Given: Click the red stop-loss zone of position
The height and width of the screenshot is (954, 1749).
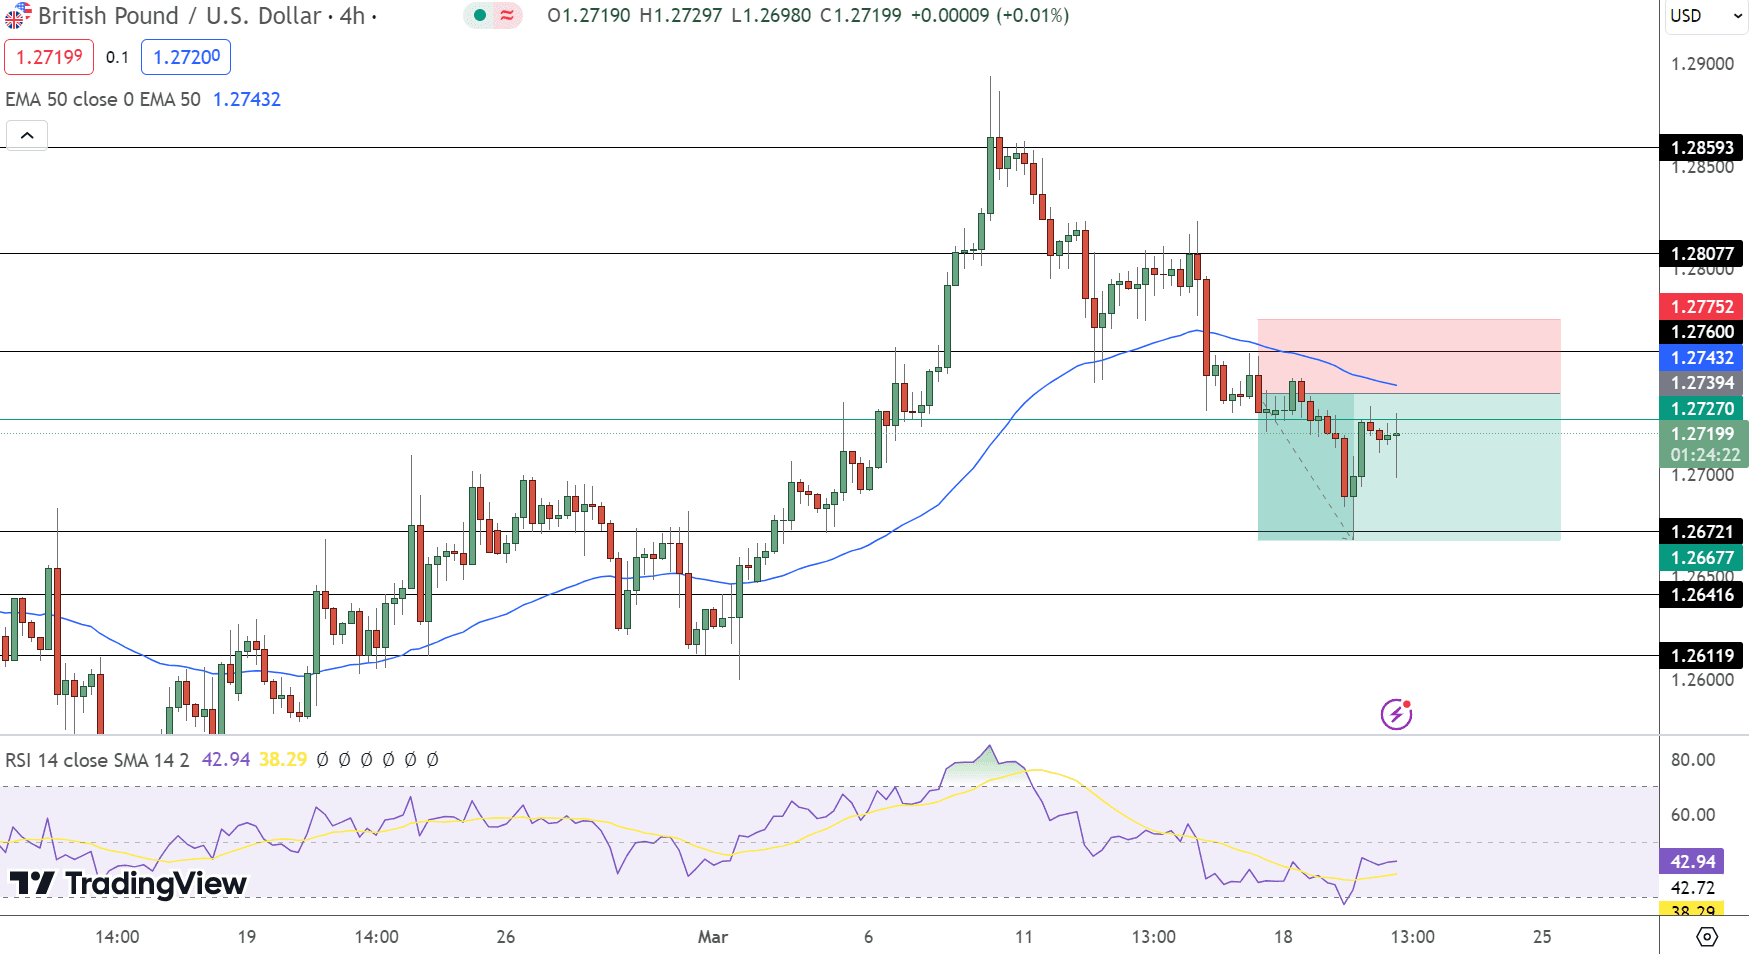Looking at the screenshot, I should point(1409,356).
